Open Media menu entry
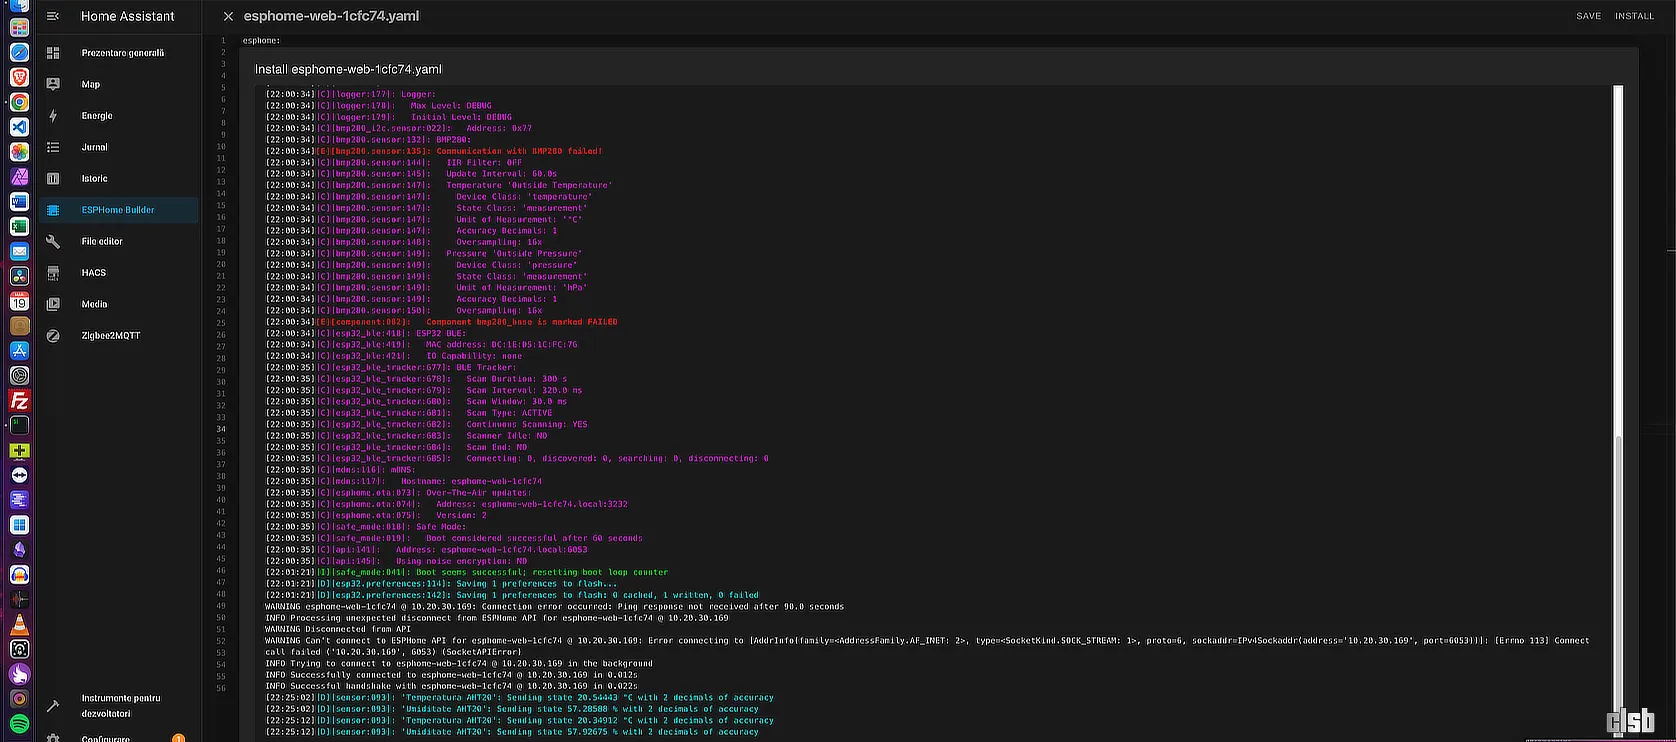 pyautogui.click(x=94, y=304)
